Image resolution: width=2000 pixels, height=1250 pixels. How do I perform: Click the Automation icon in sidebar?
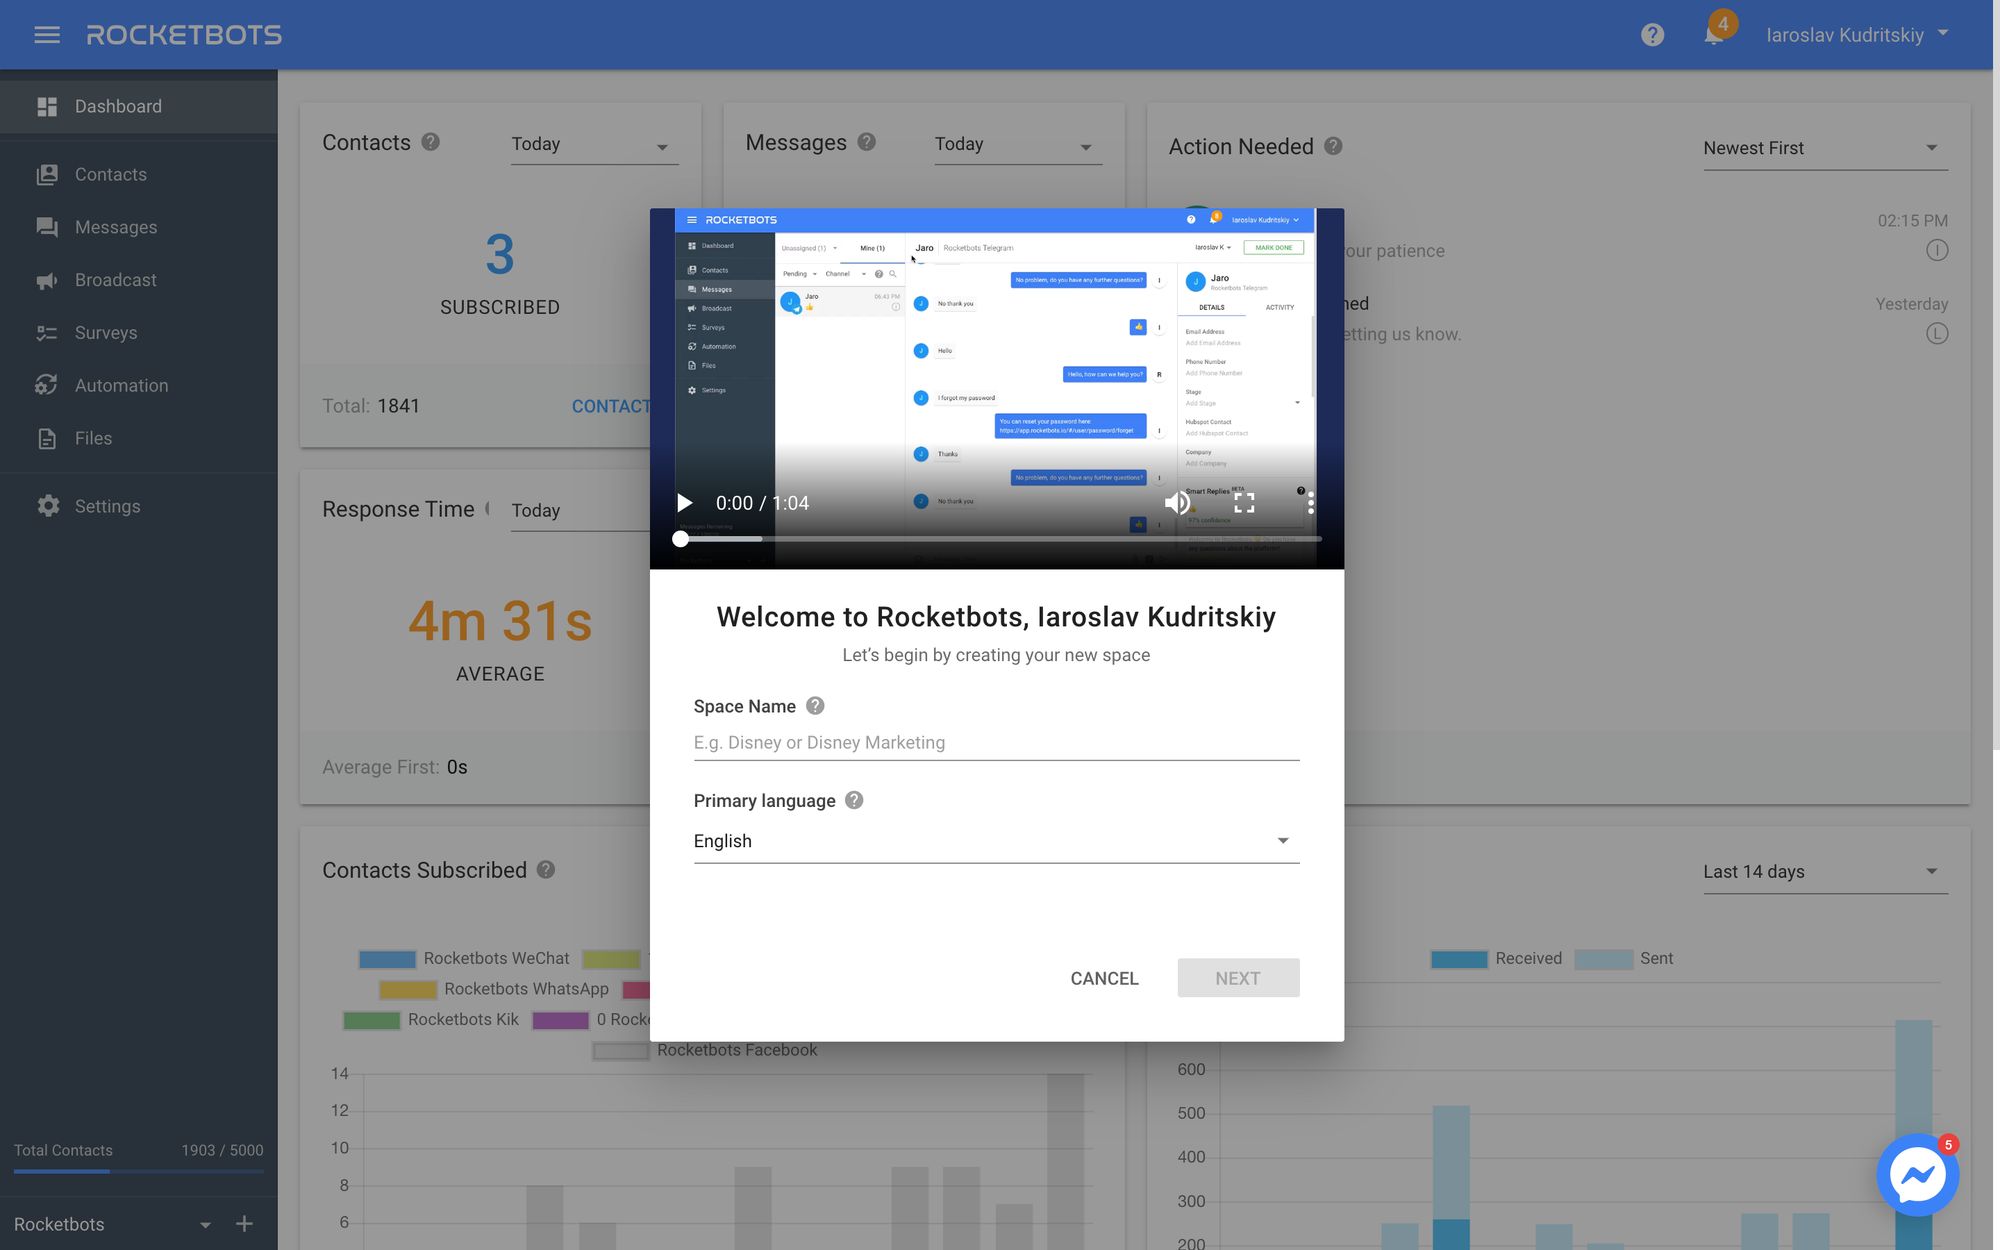tap(47, 385)
